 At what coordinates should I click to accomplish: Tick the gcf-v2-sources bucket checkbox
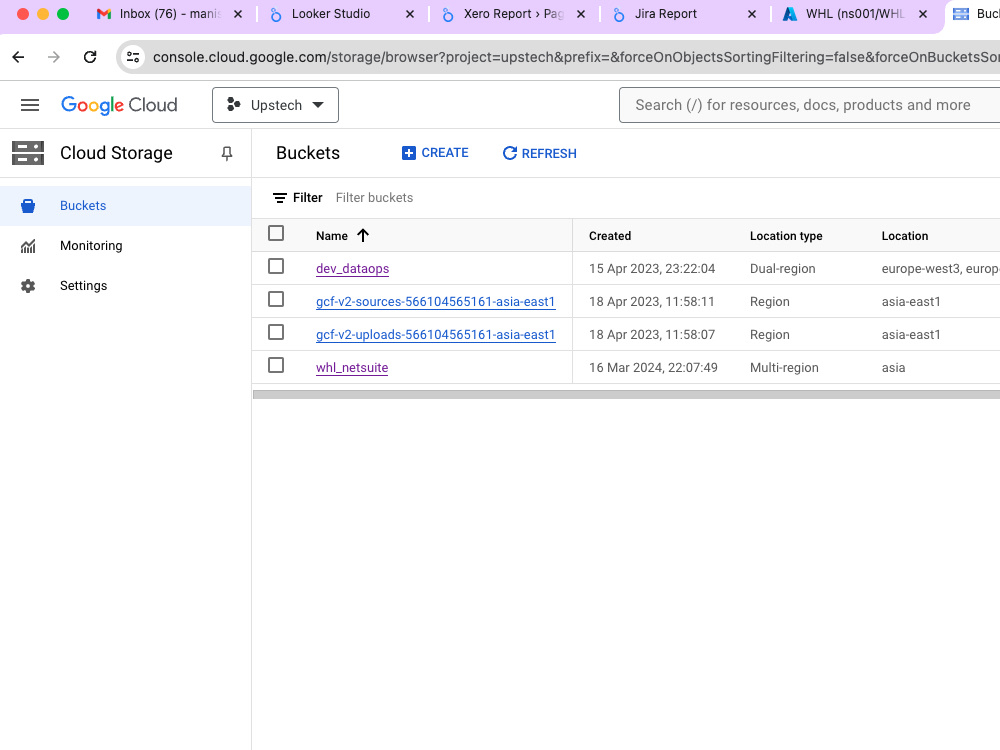[276, 299]
